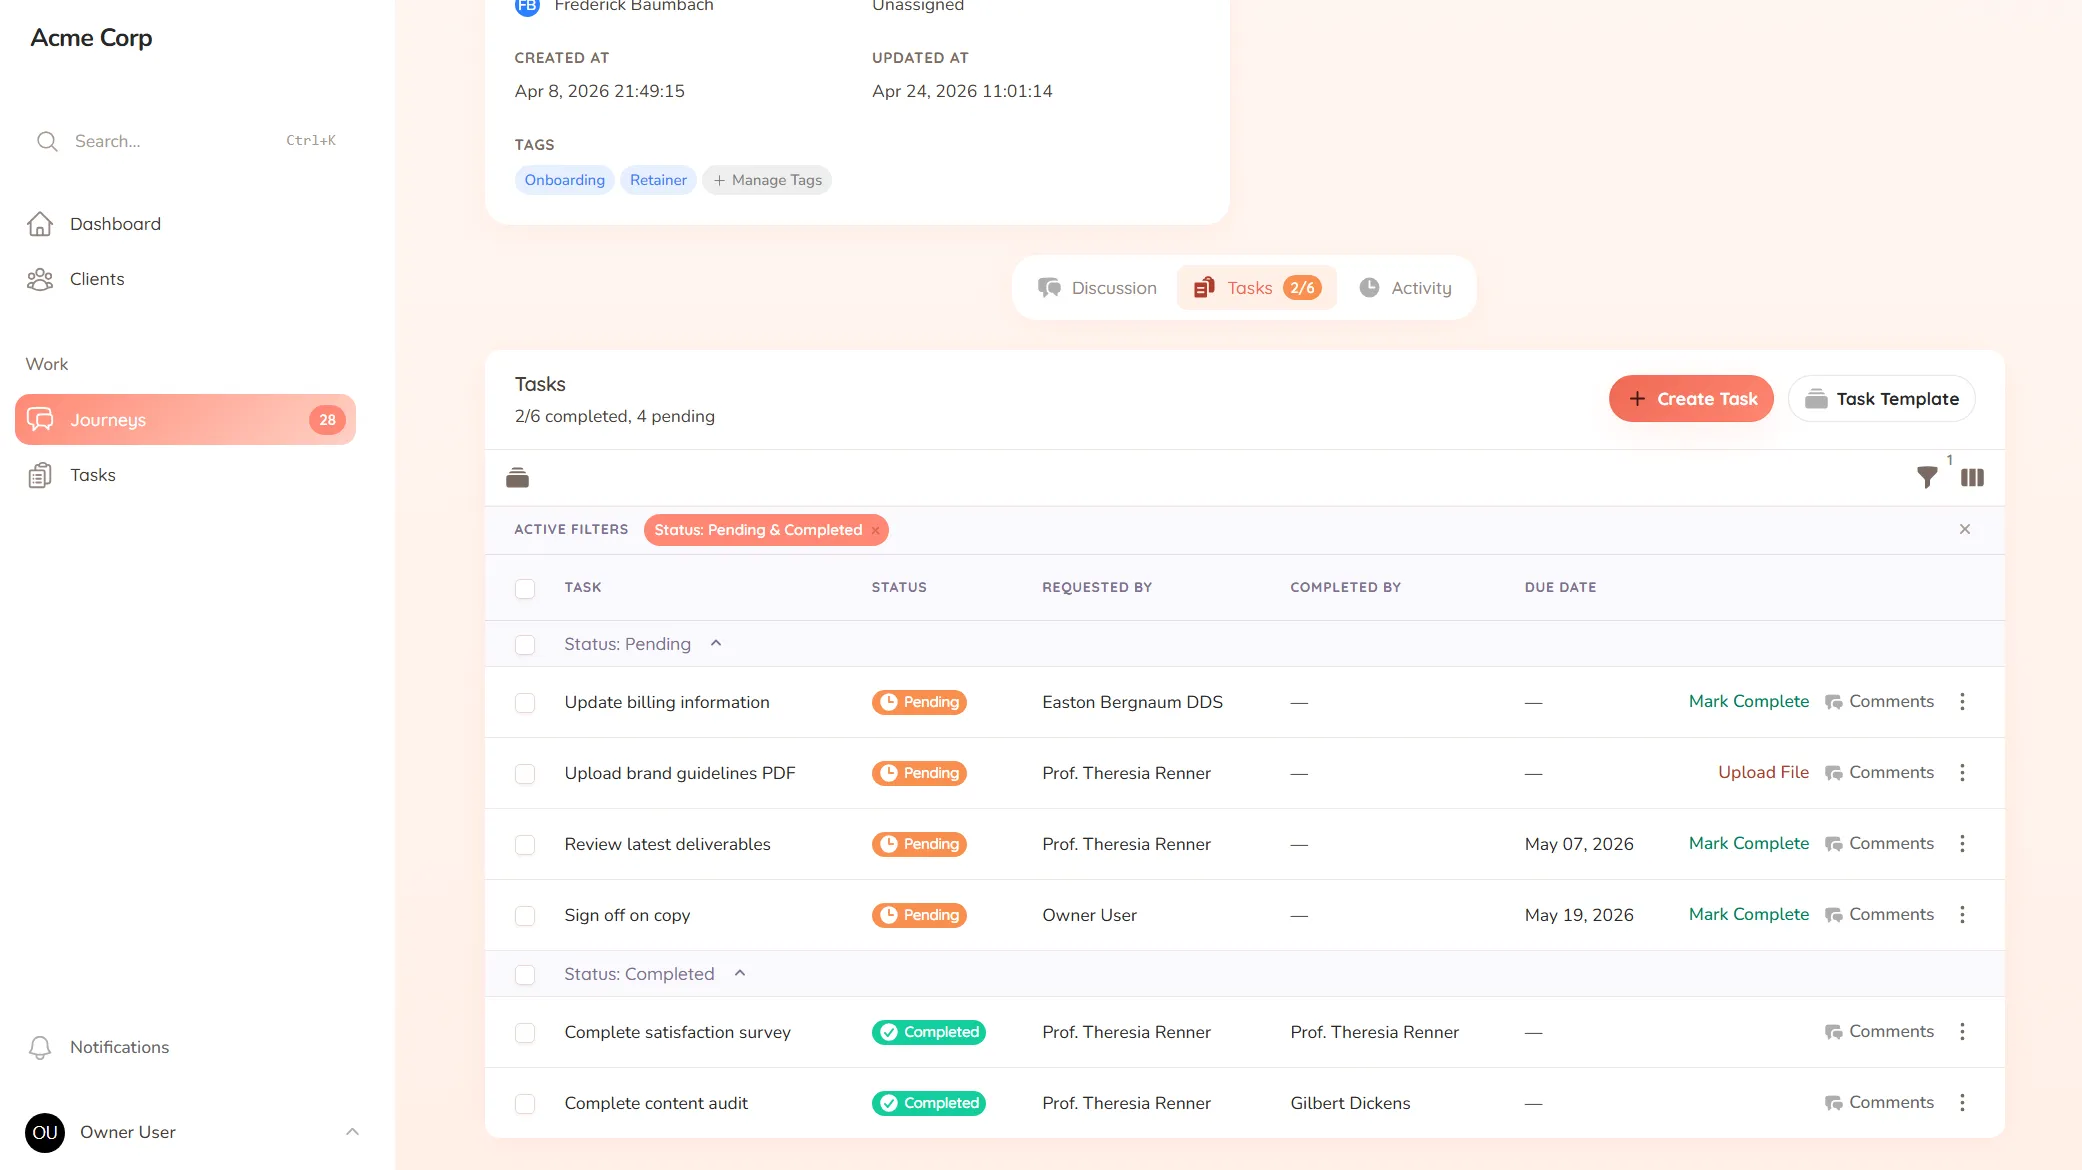Collapse the Status: Completed group chevron
Viewport: 2082px width, 1170px height.
click(x=740, y=974)
